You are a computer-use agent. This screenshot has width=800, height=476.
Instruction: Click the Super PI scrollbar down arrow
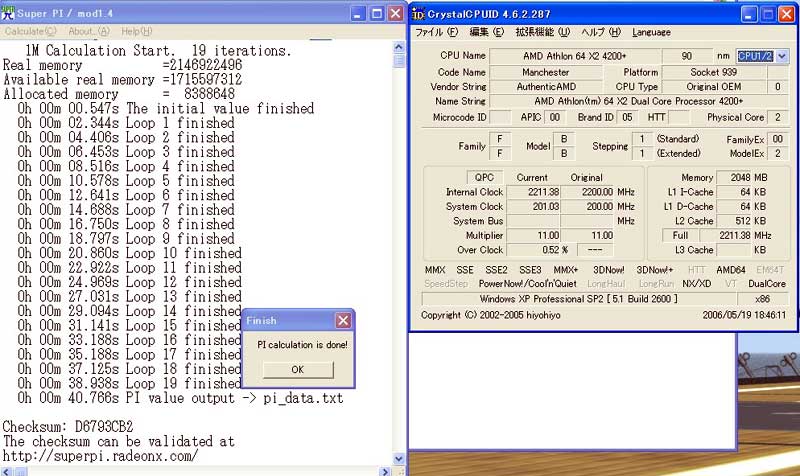[399, 459]
